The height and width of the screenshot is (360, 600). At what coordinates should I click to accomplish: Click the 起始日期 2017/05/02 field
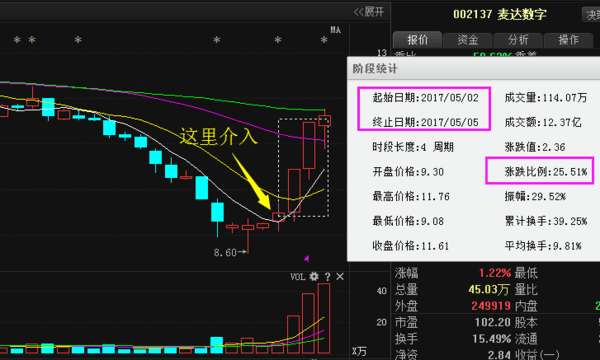point(425,98)
